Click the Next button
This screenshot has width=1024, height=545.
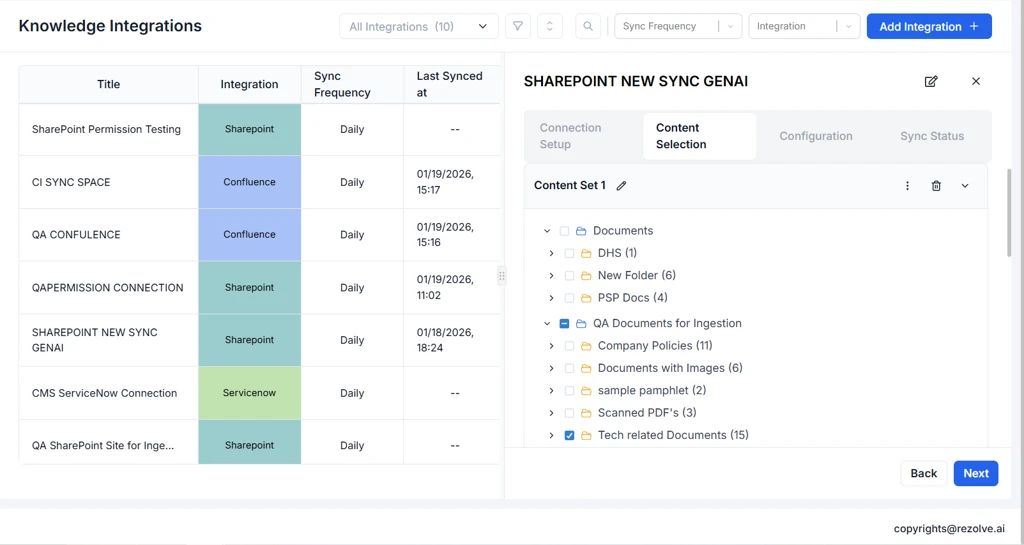point(975,473)
